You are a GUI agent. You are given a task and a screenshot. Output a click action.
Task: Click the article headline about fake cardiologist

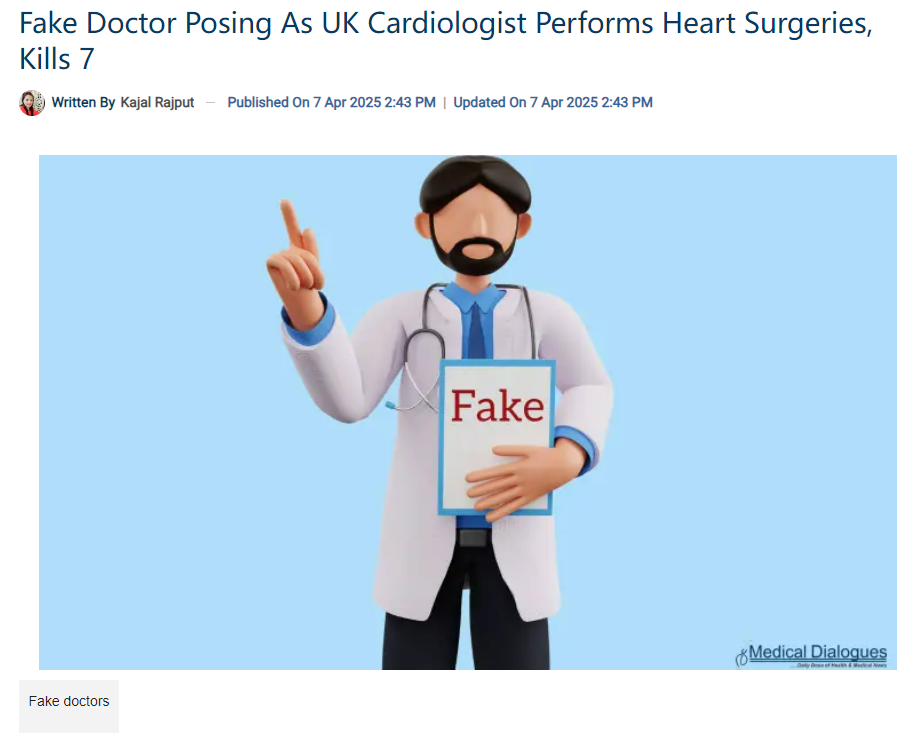[x=446, y=41]
